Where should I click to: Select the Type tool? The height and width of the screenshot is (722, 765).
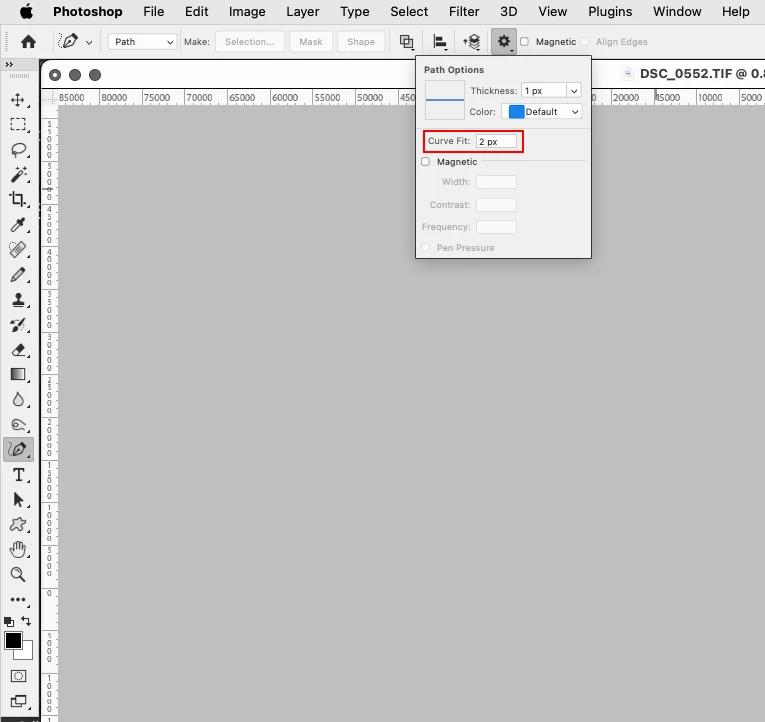tap(18, 475)
